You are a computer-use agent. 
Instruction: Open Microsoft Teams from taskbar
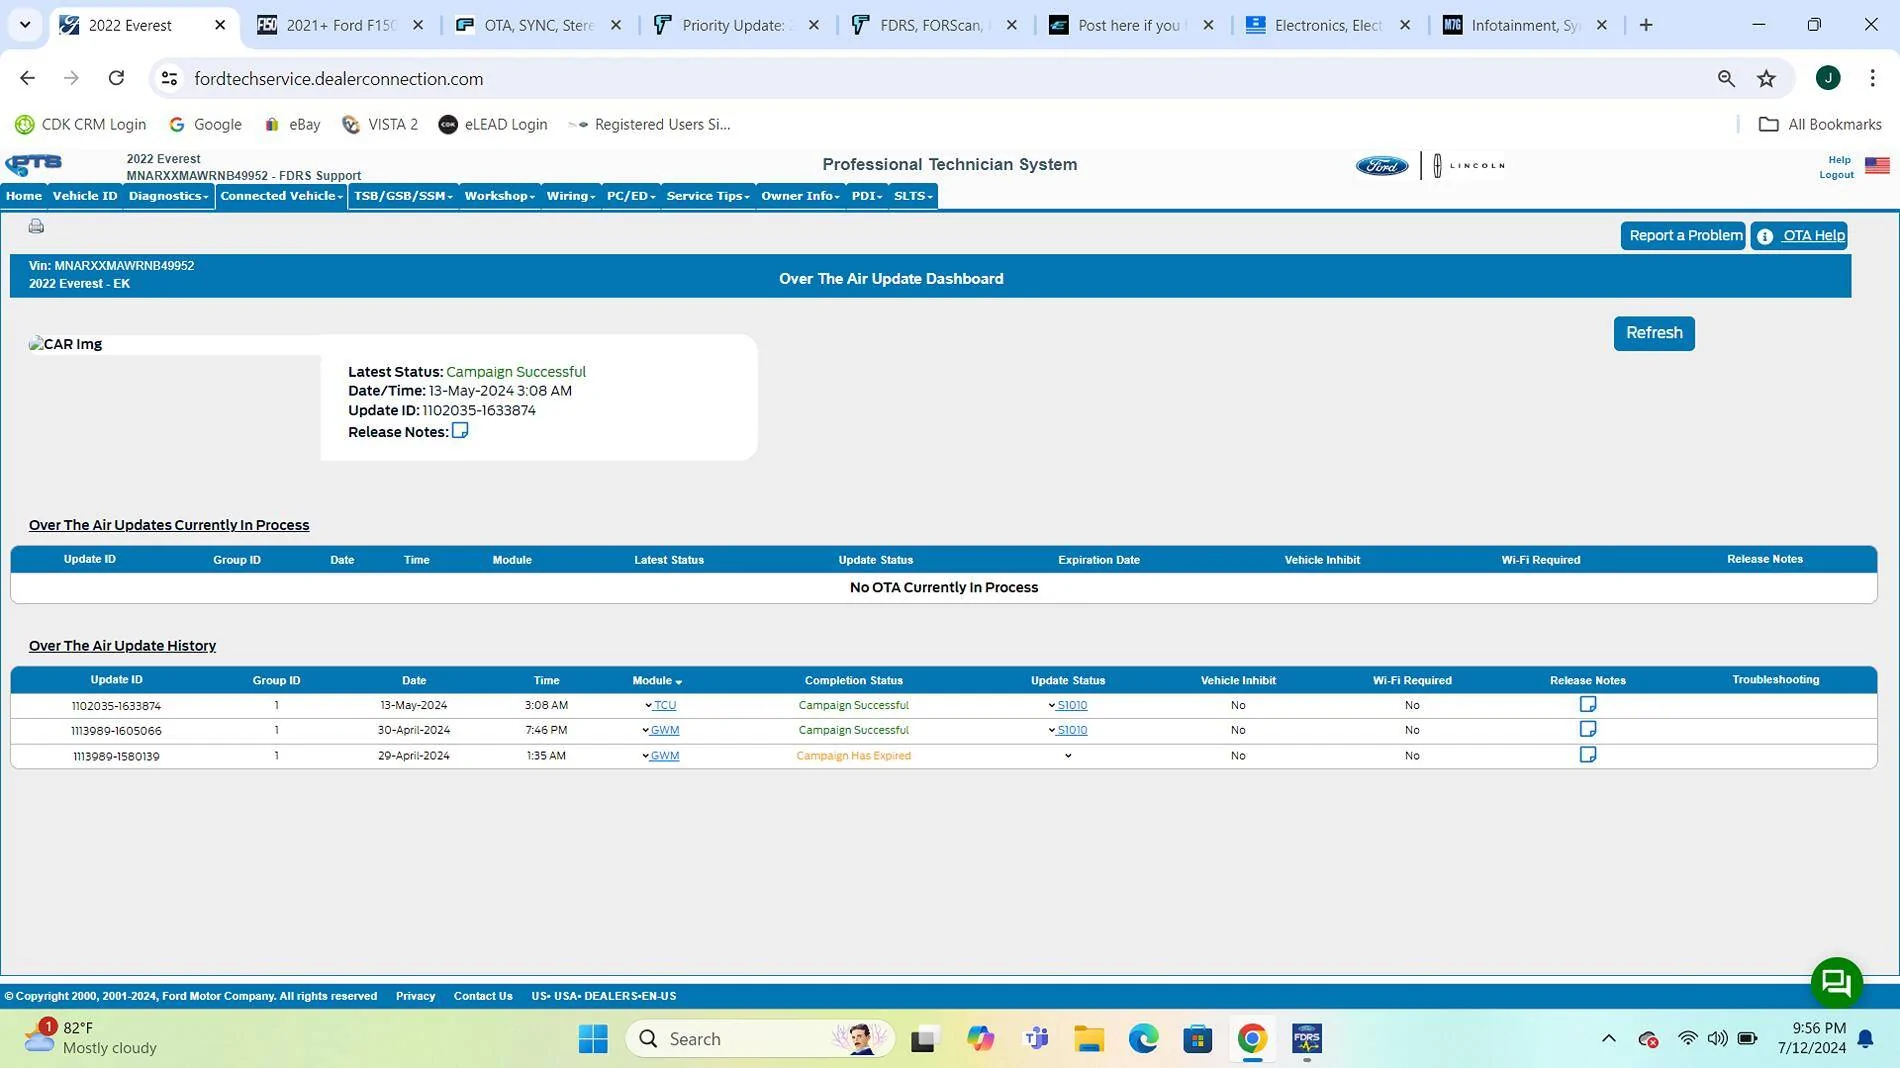click(x=1036, y=1039)
